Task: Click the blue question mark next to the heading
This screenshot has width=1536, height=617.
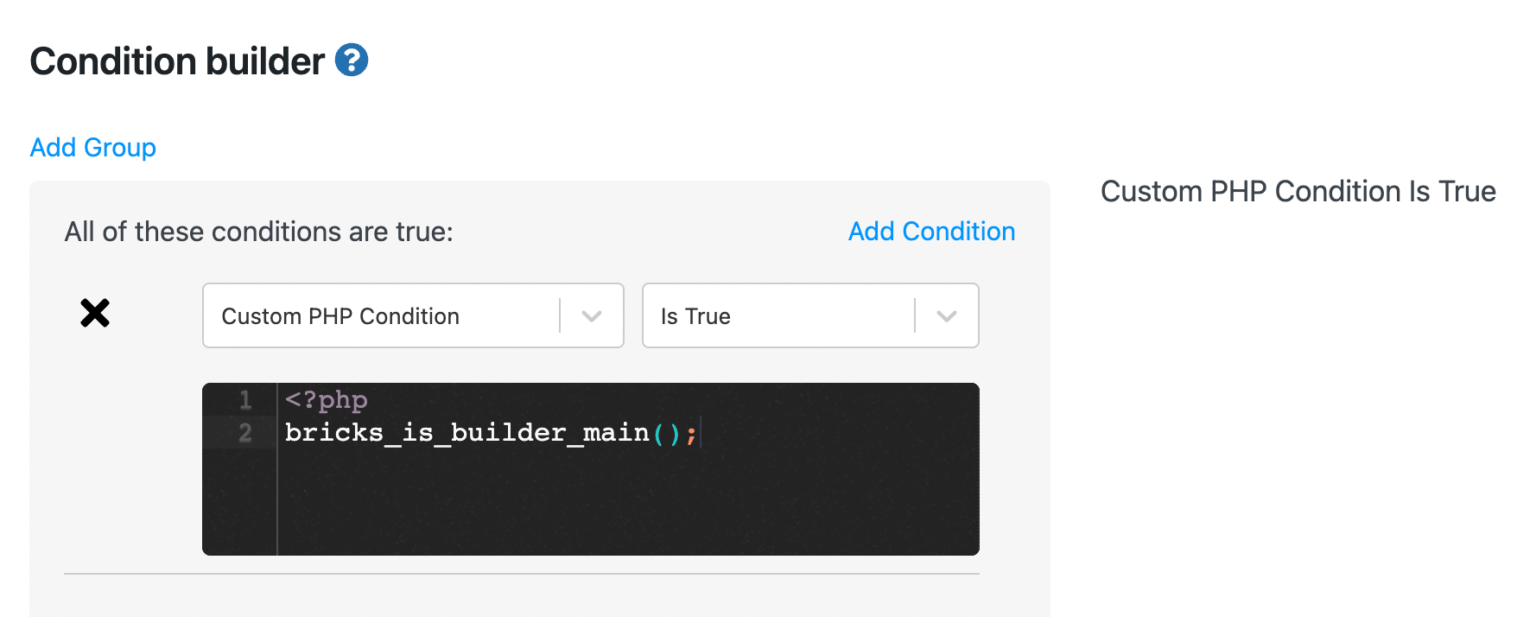Action: (x=352, y=60)
